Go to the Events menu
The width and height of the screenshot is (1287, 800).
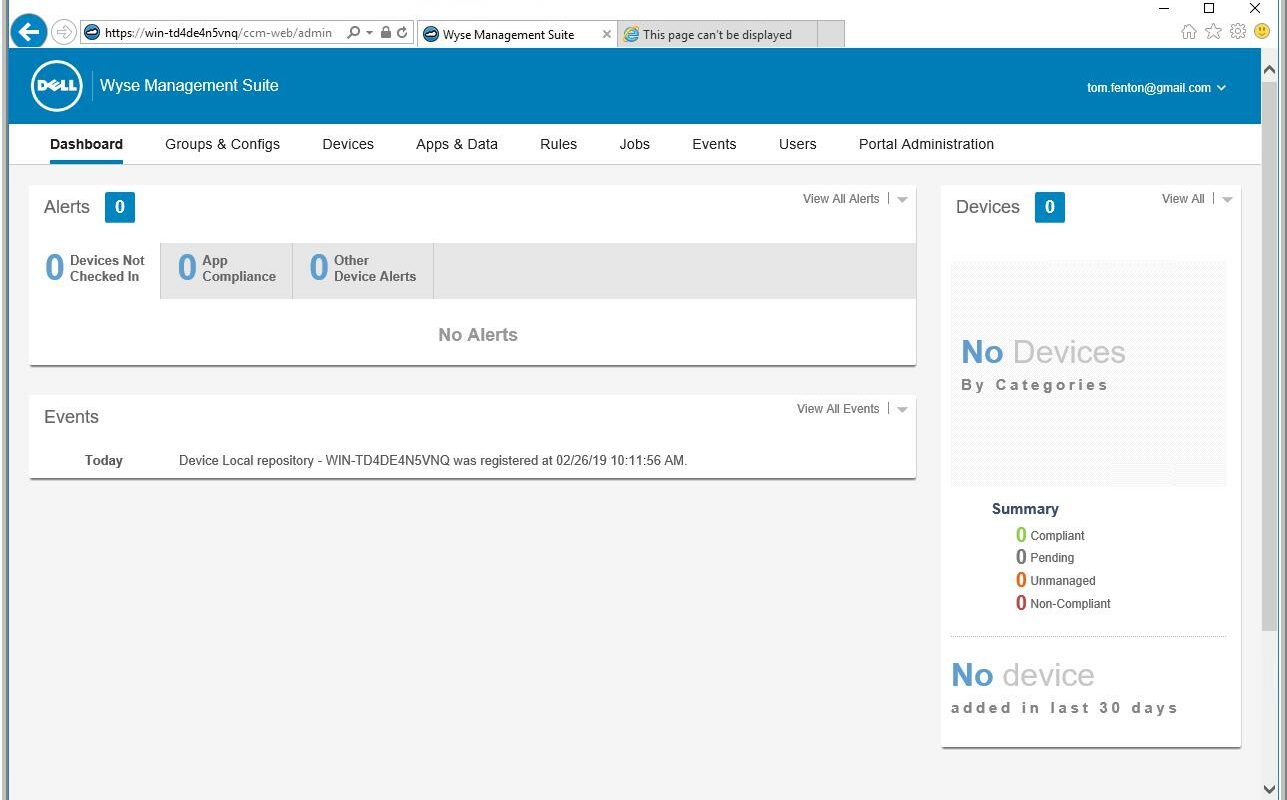714,144
